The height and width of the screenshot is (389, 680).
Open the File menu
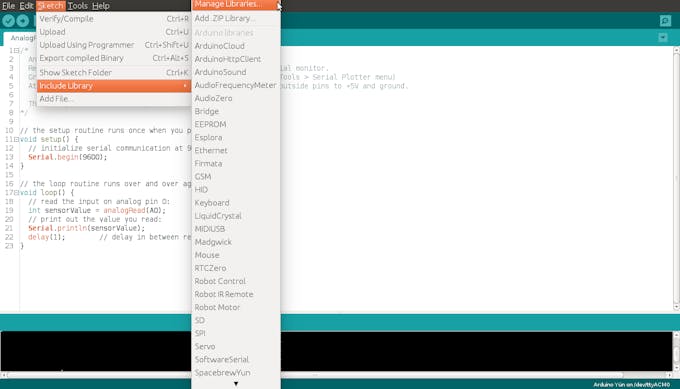pyautogui.click(x=8, y=6)
